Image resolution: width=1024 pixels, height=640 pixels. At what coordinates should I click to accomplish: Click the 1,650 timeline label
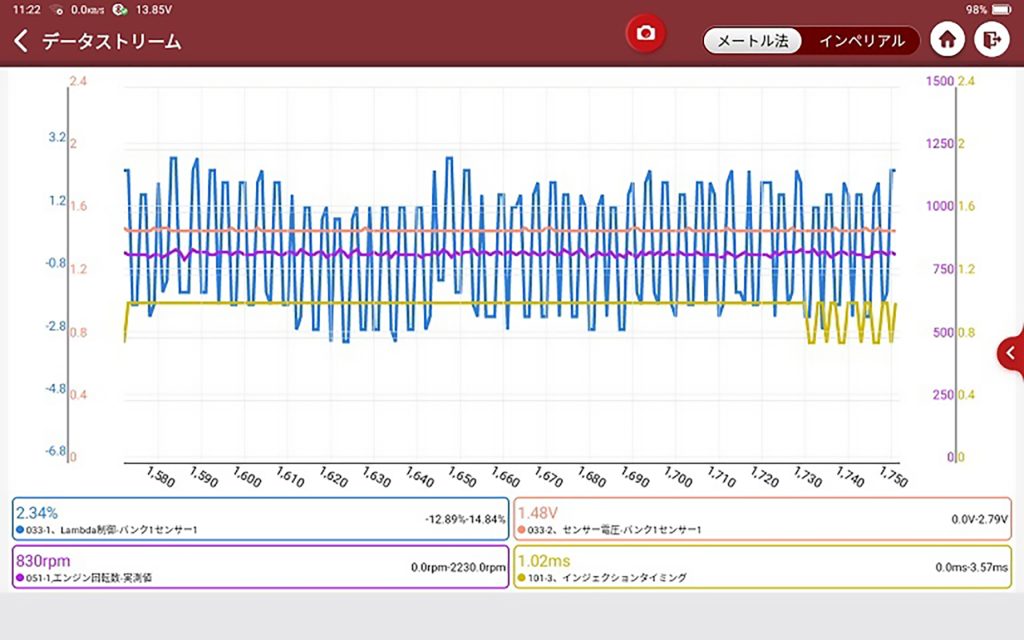462,477
